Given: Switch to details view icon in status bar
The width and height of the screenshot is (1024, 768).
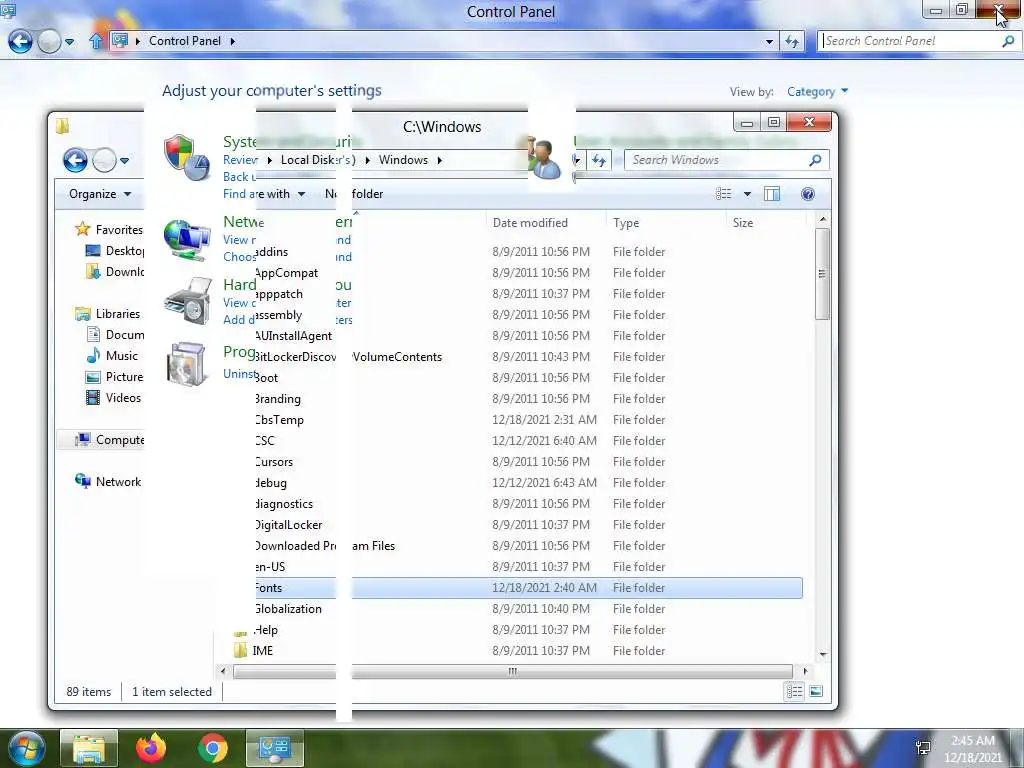Looking at the screenshot, I should coord(794,692).
